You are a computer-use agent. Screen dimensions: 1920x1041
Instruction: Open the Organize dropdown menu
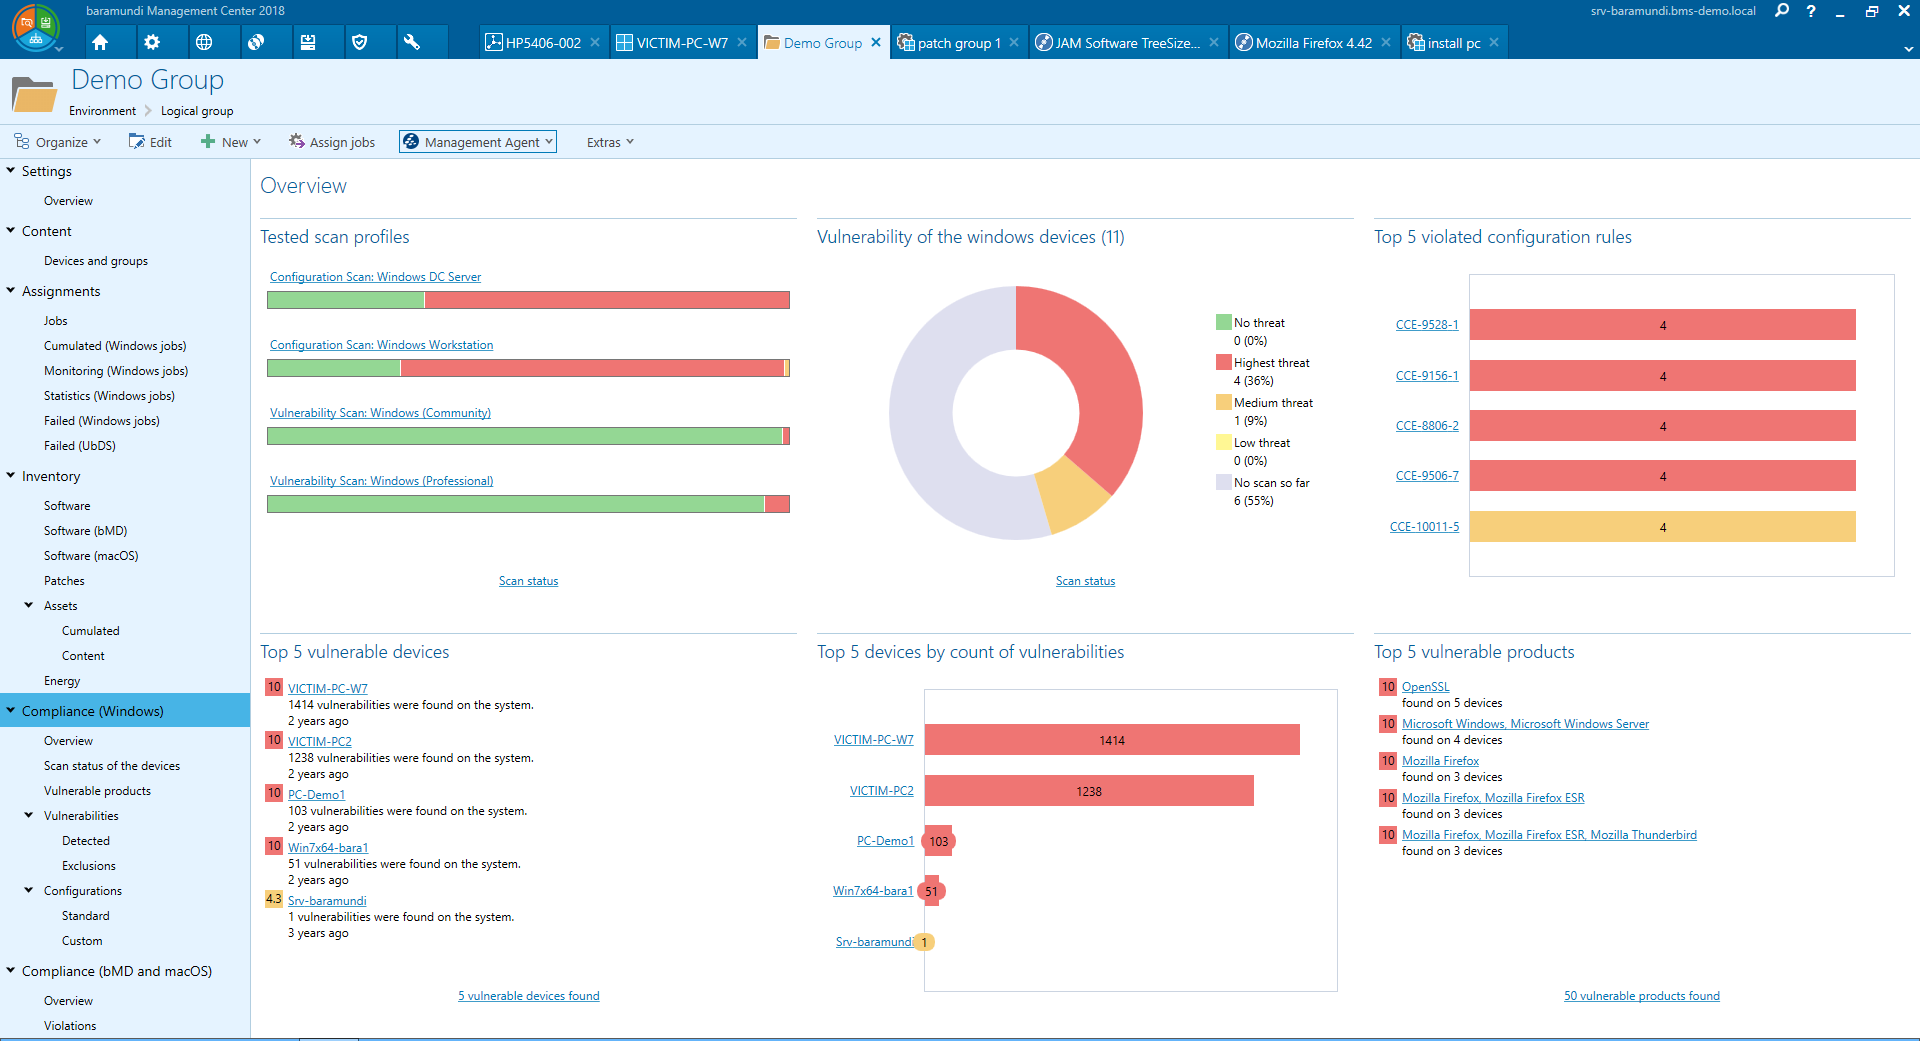(57, 142)
